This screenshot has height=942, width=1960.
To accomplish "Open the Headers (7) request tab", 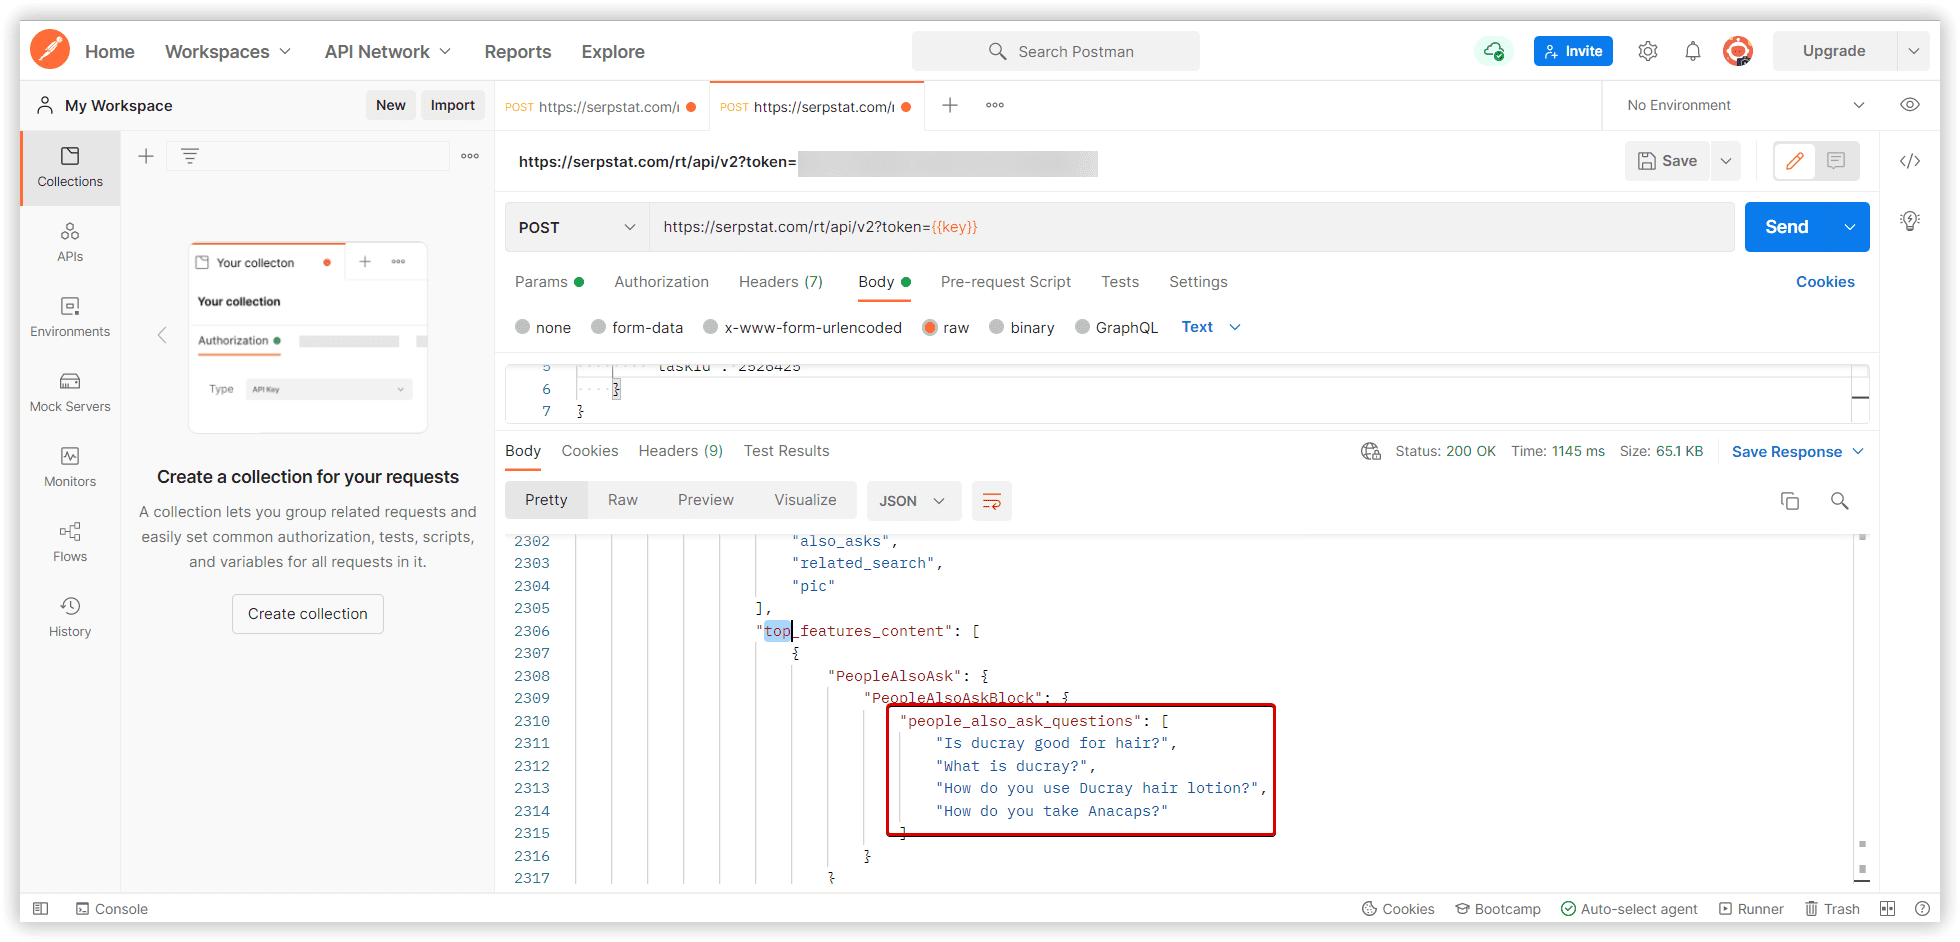I will [x=781, y=282].
